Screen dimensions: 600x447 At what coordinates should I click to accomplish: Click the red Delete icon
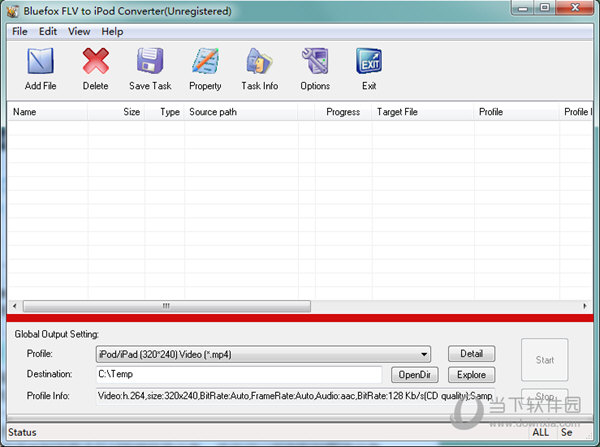point(95,61)
